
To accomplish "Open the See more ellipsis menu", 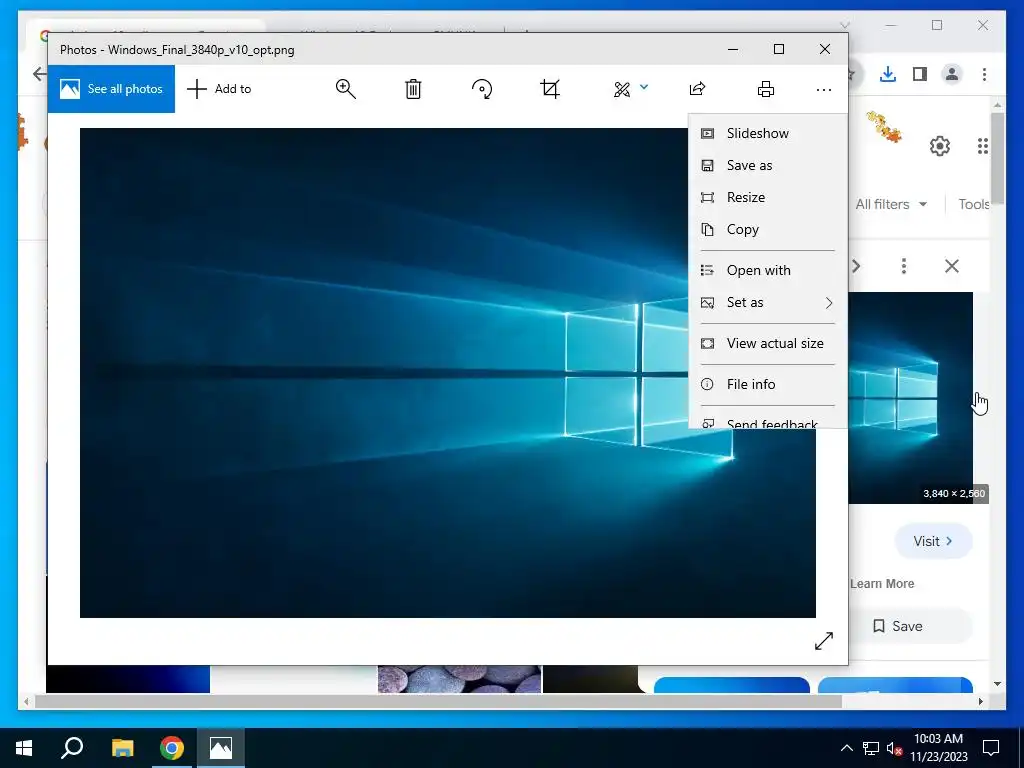I will tap(824, 89).
